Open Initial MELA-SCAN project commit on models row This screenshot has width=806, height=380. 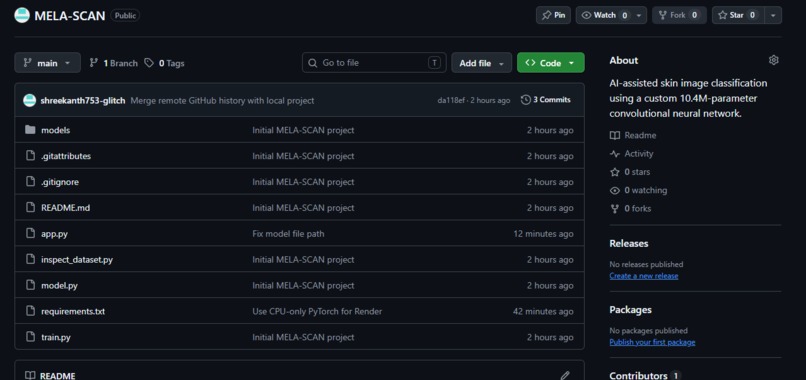[303, 130]
